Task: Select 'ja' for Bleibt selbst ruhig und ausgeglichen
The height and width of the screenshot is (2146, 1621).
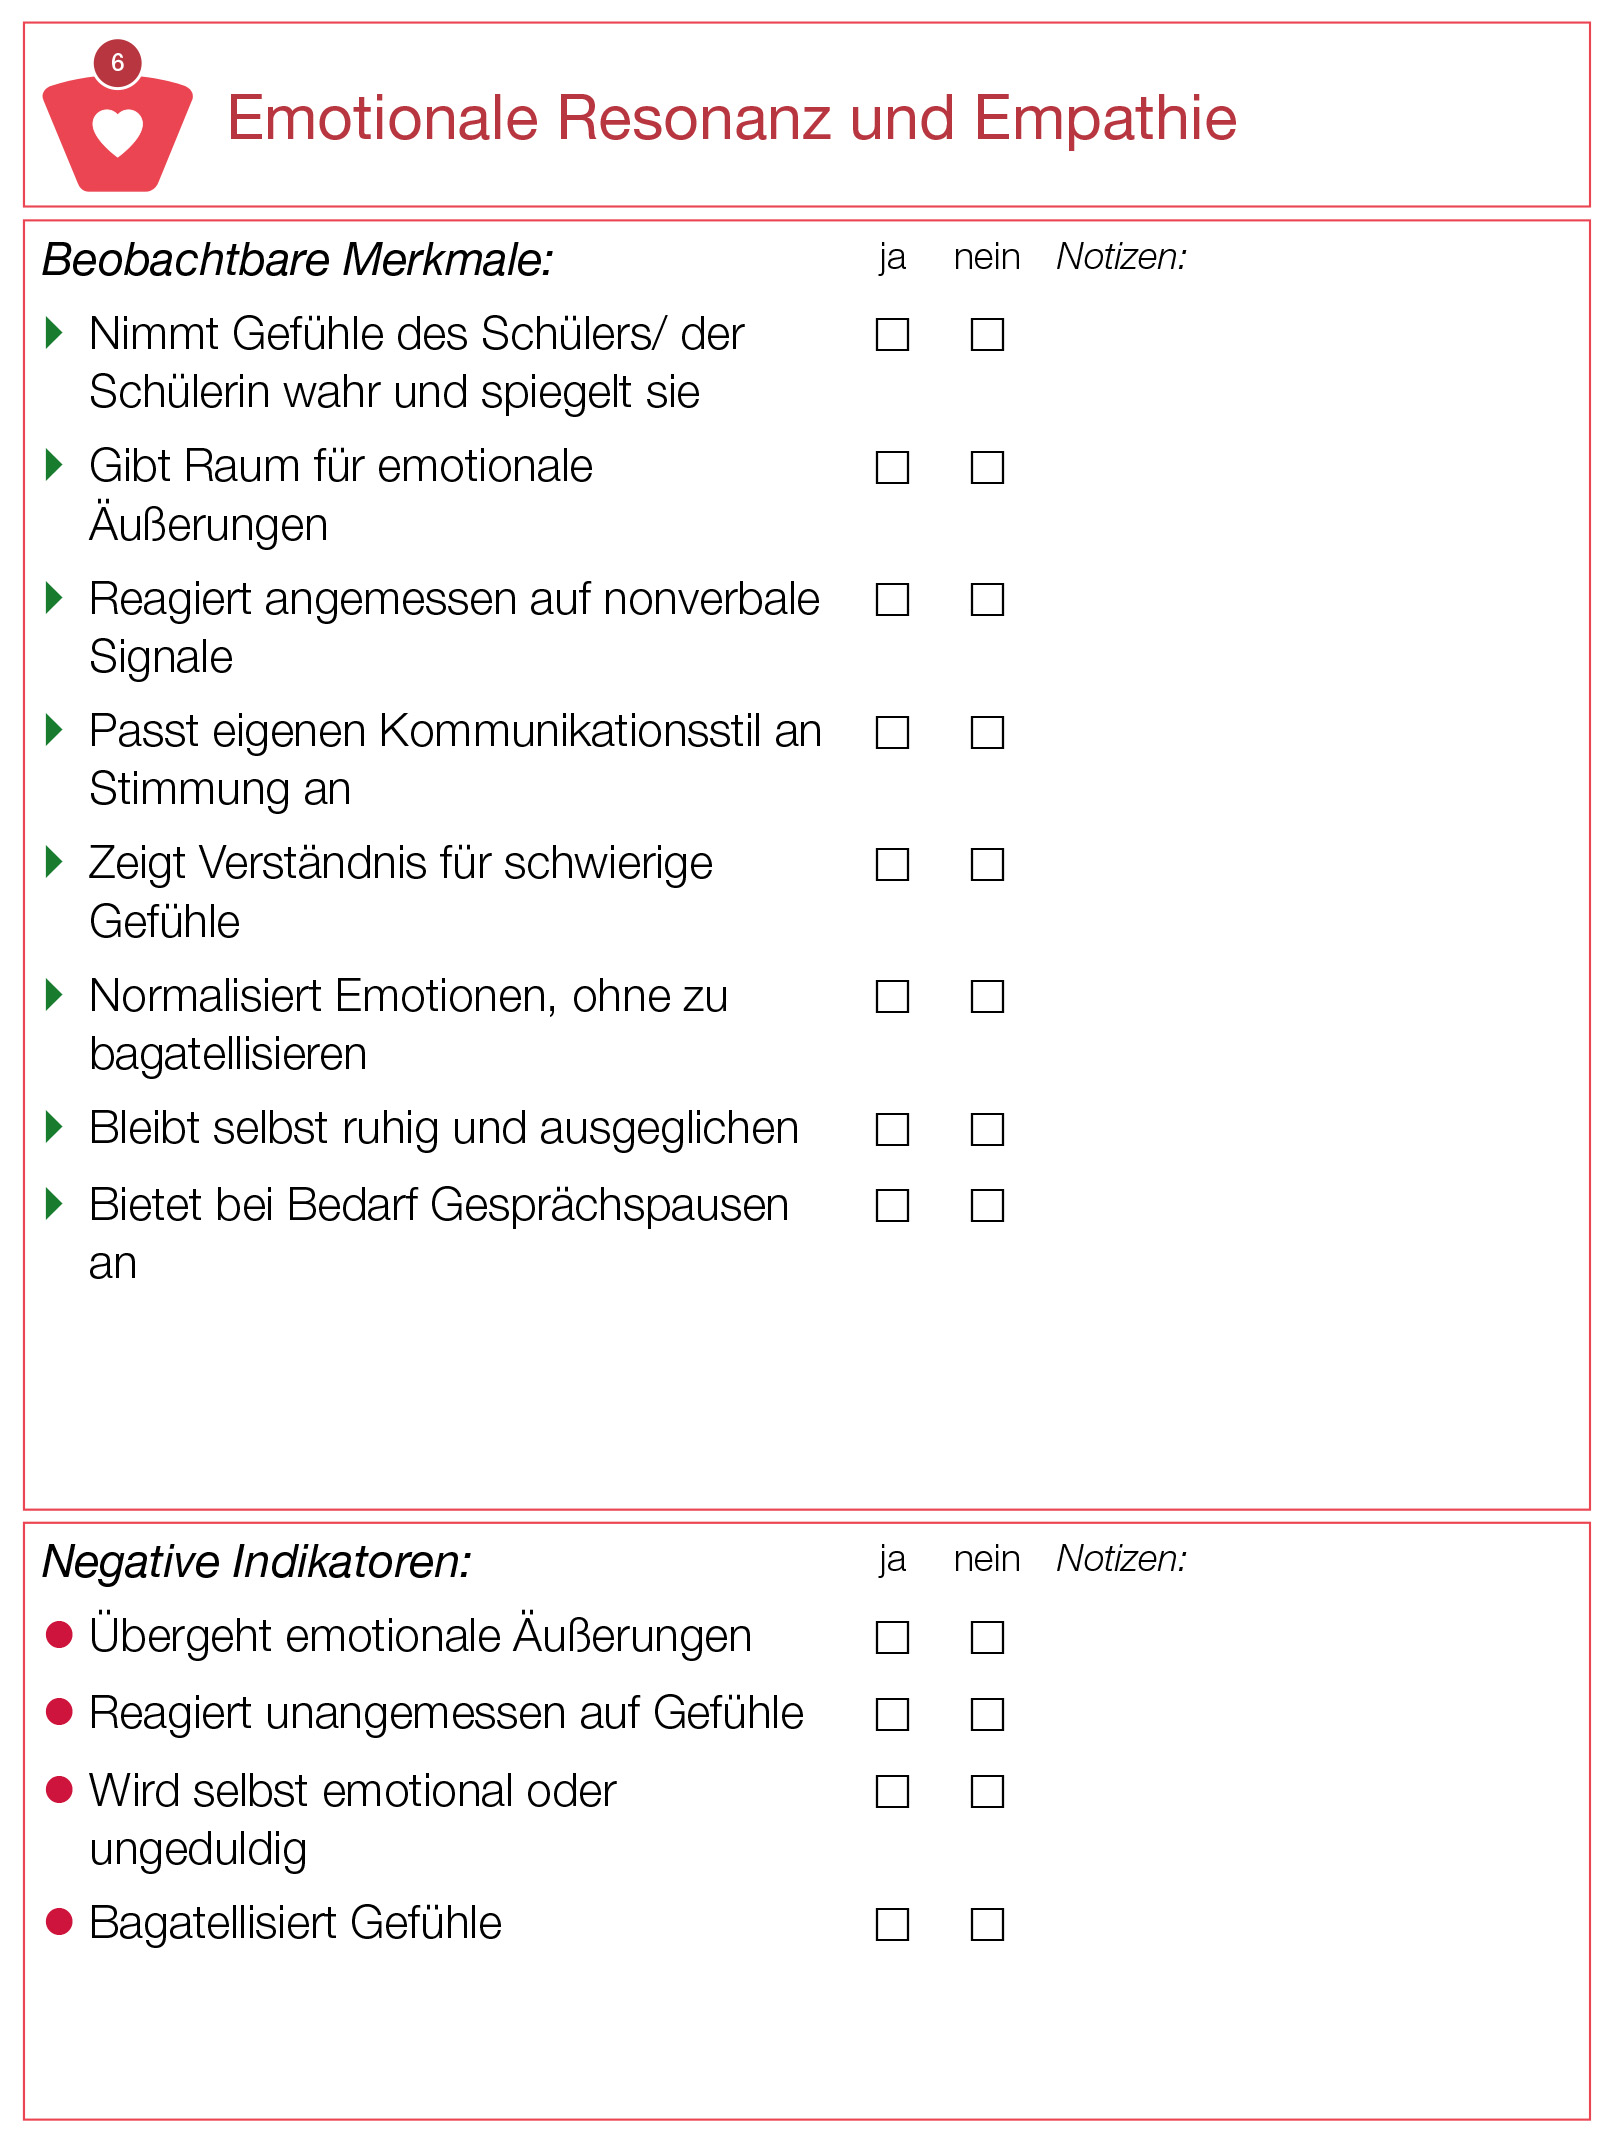Action: [x=892, y=1129]
